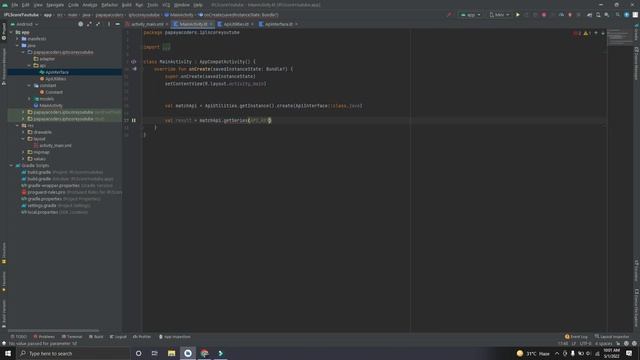Image resolution: width=640 pixels, height=360 pixels.
Task: Click override gutter icon beside onCreate line
Action: pyautogui.click(x=134, y=69)
